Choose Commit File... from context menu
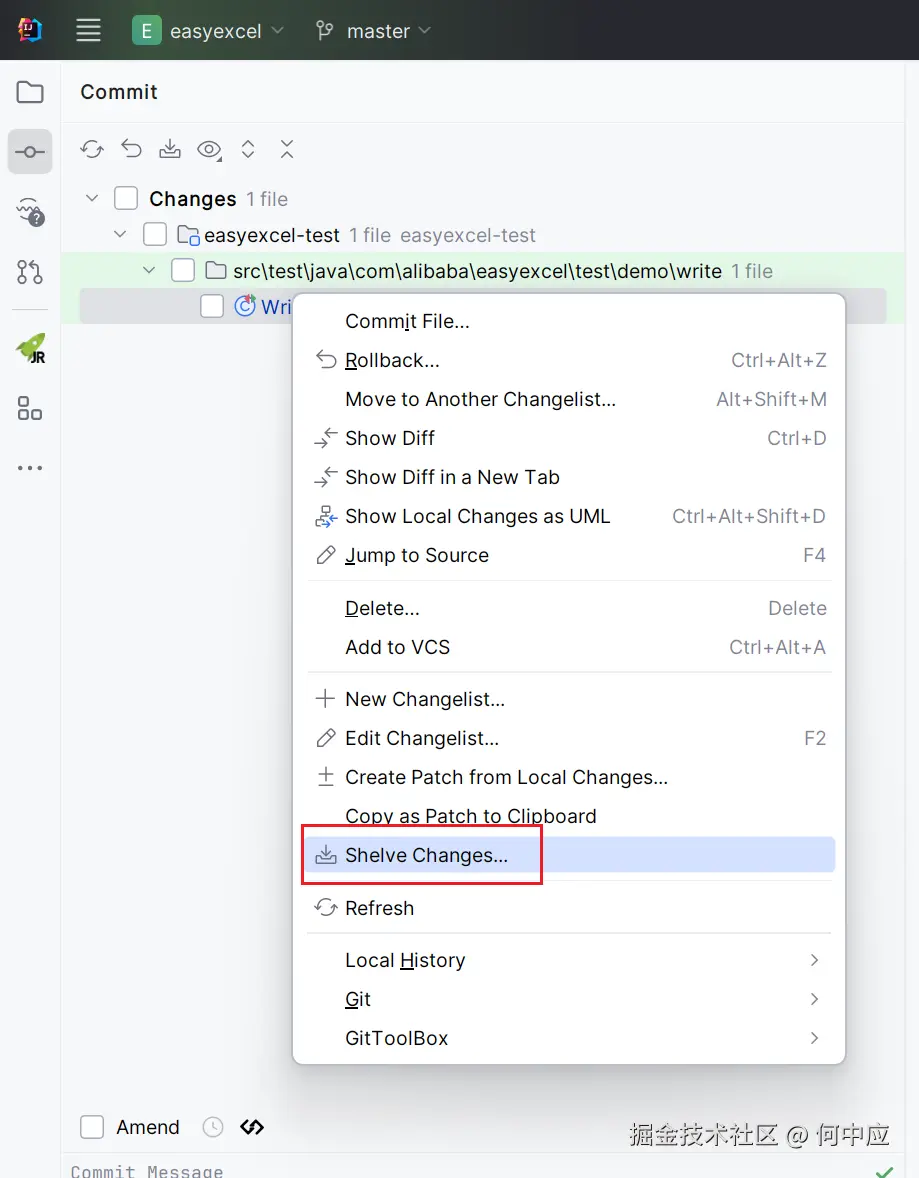 tap(570, 322)
